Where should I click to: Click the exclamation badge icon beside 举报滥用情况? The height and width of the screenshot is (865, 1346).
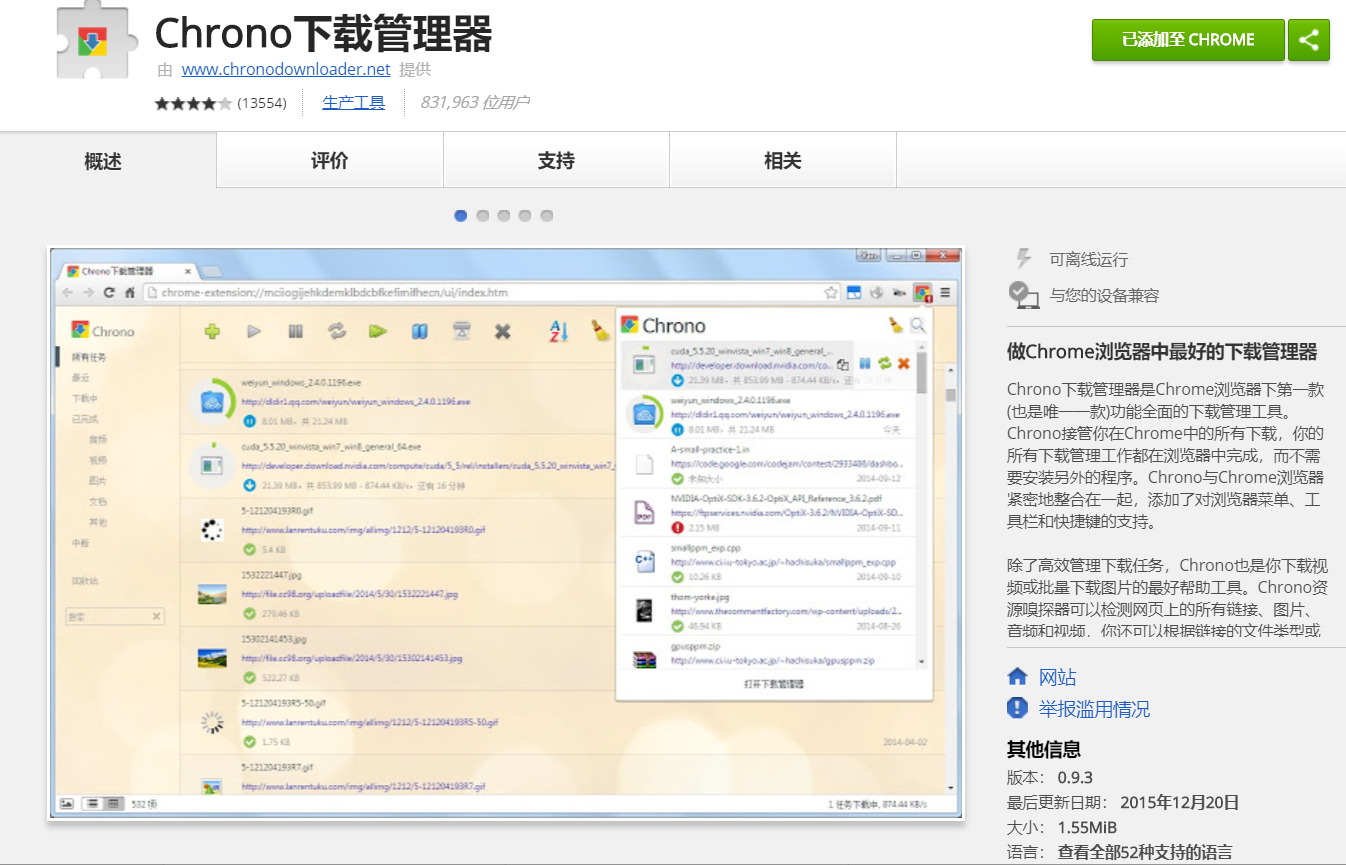click(1017, 708)
